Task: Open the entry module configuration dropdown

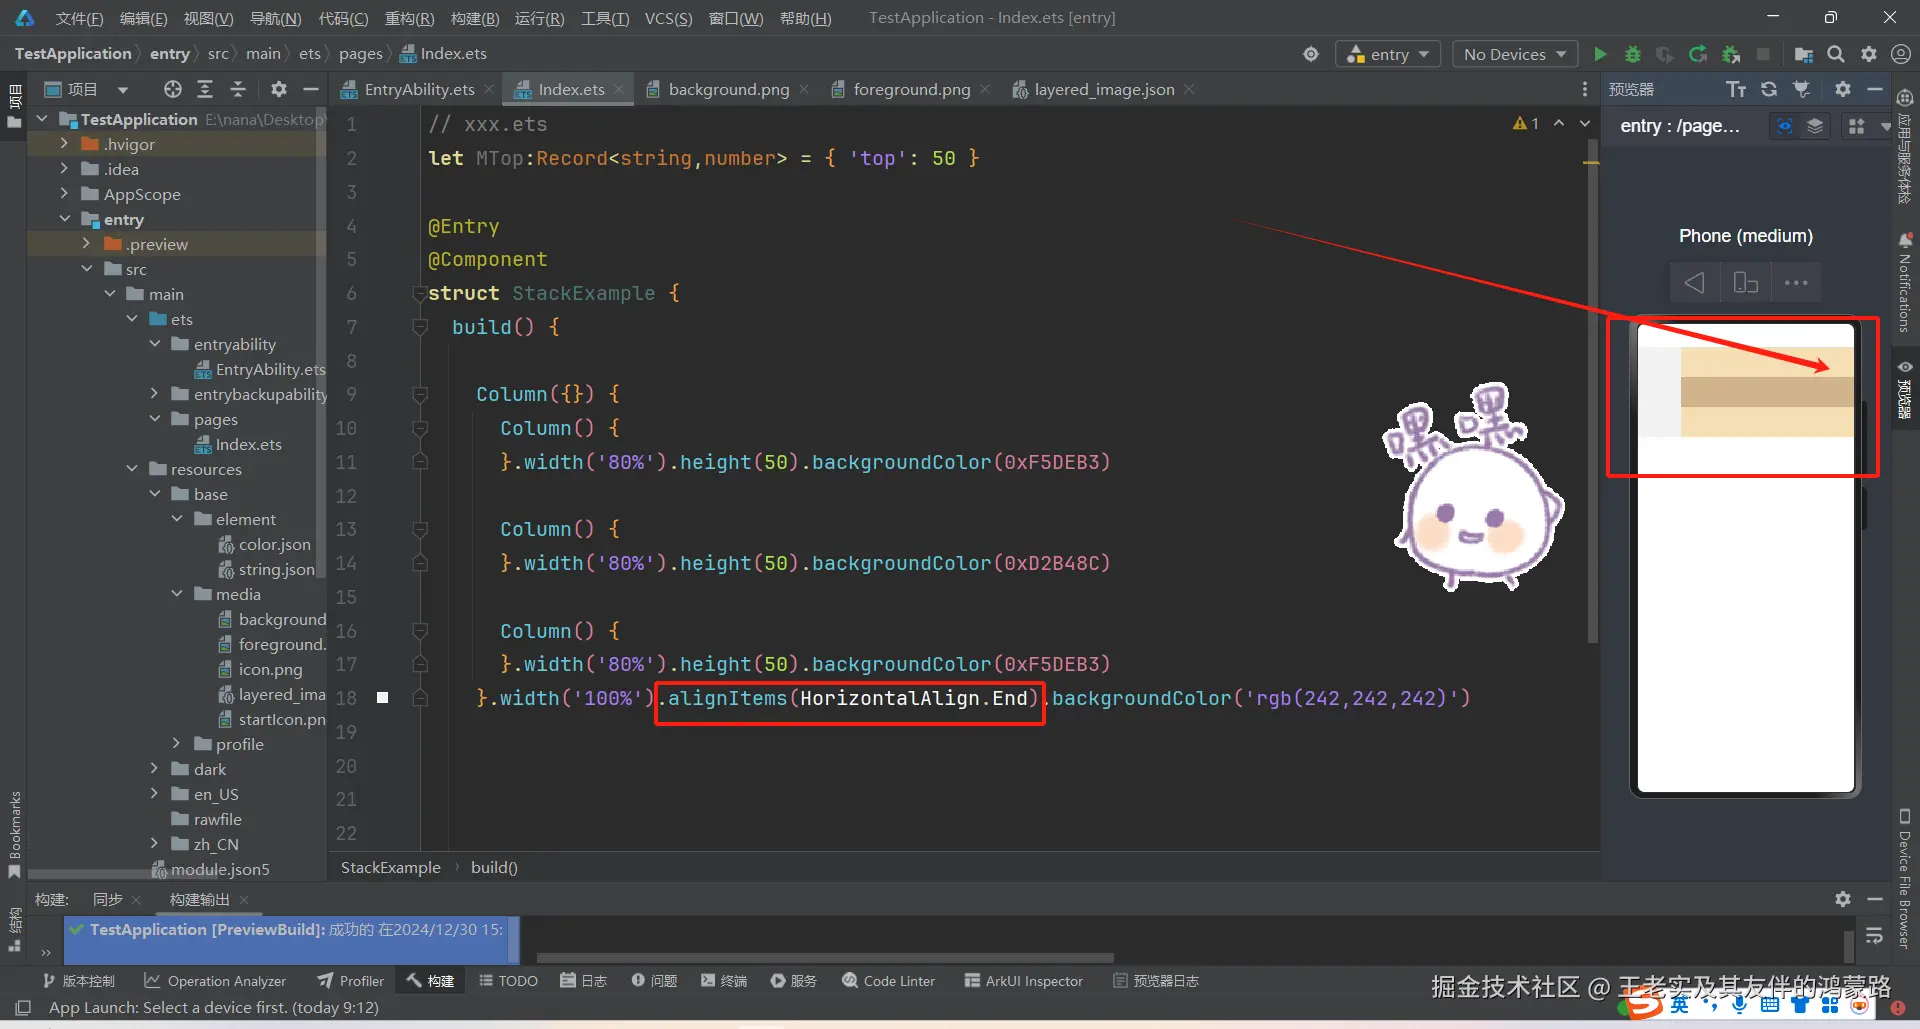Action: pos(1388,54)
